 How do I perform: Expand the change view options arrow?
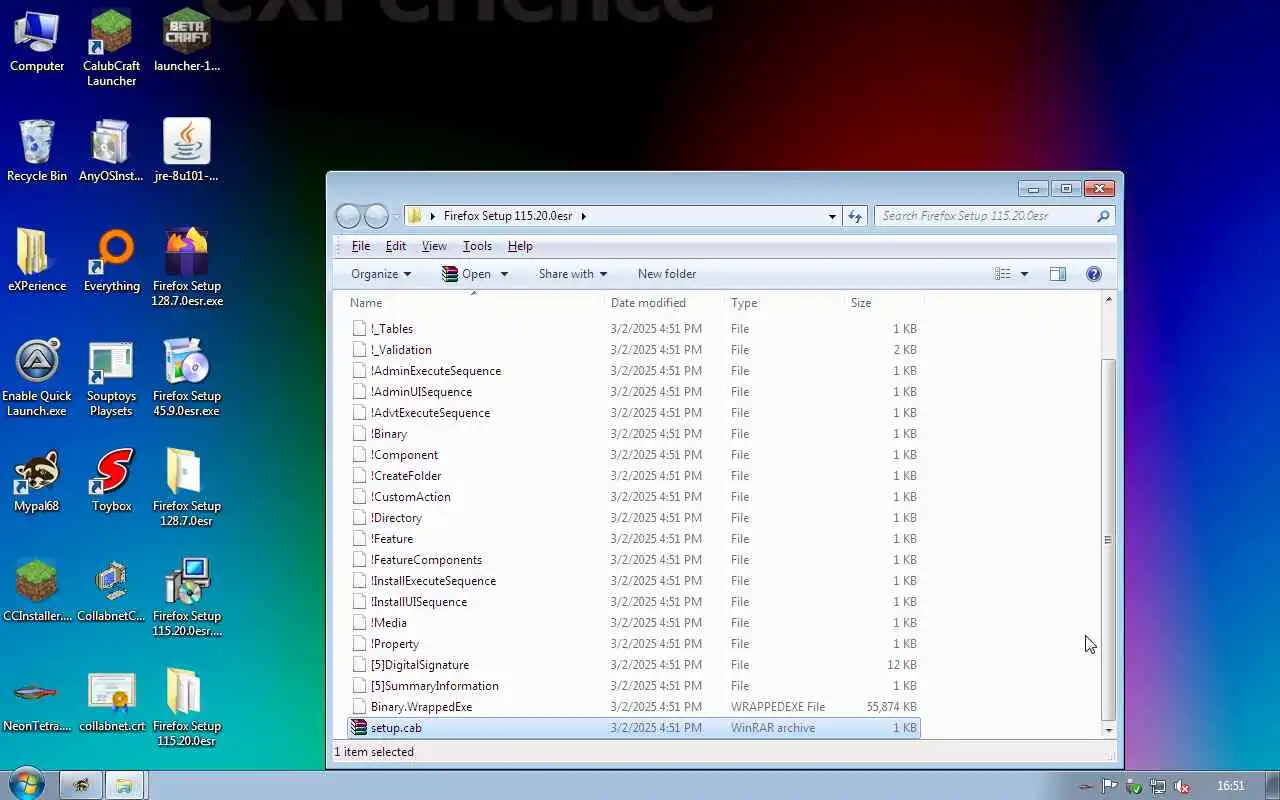click(x=1024, y=274)
